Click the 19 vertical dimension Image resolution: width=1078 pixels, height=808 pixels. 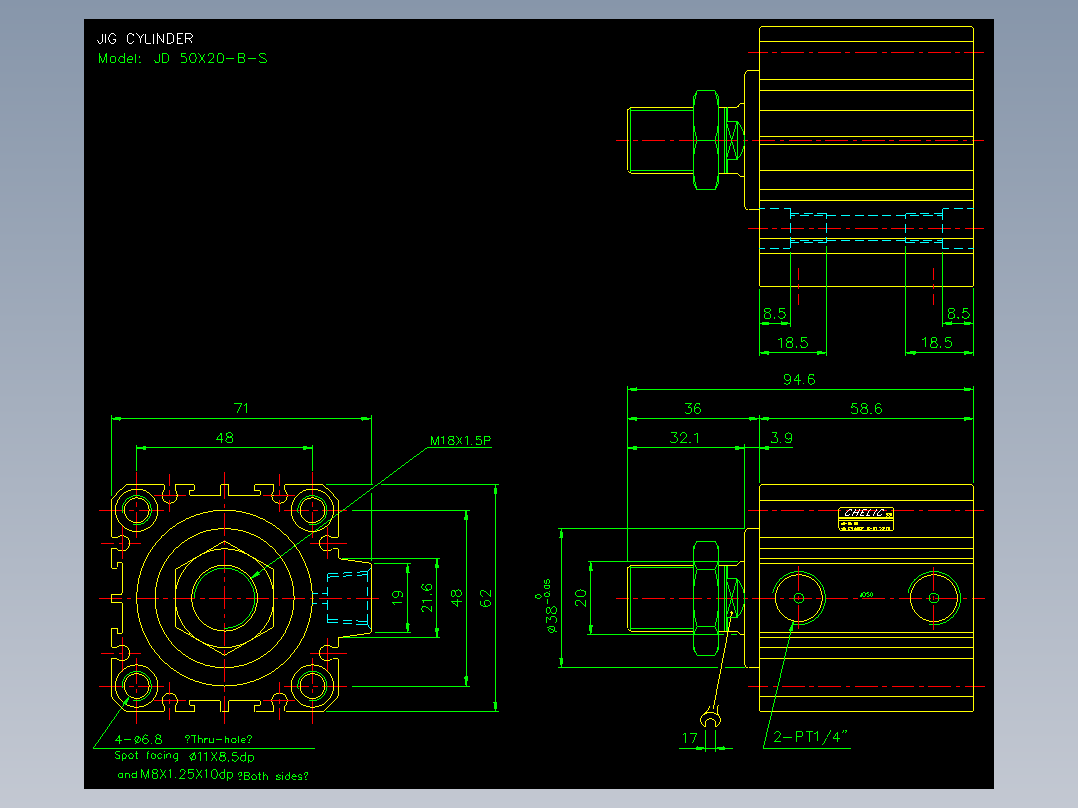(x=397, y=598)
